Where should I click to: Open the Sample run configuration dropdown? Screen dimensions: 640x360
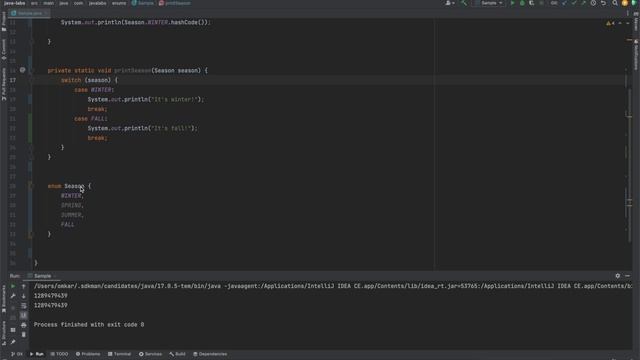(489, 3)
